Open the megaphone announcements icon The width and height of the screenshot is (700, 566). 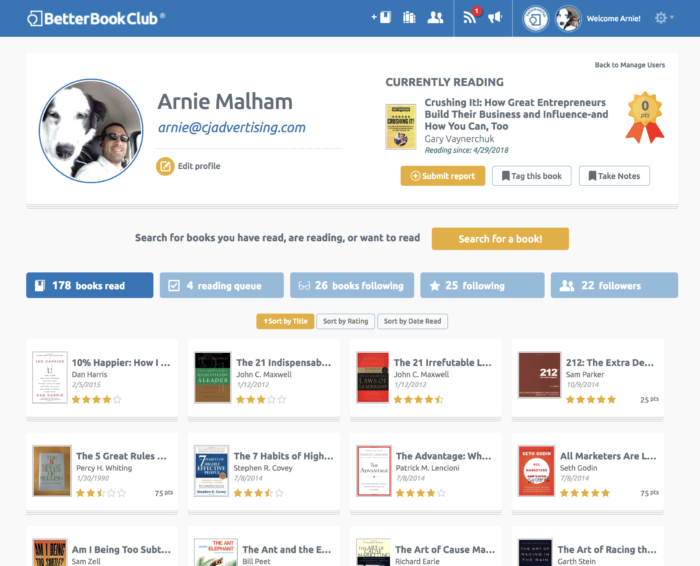pyautogui.click(x=495, y=17)
